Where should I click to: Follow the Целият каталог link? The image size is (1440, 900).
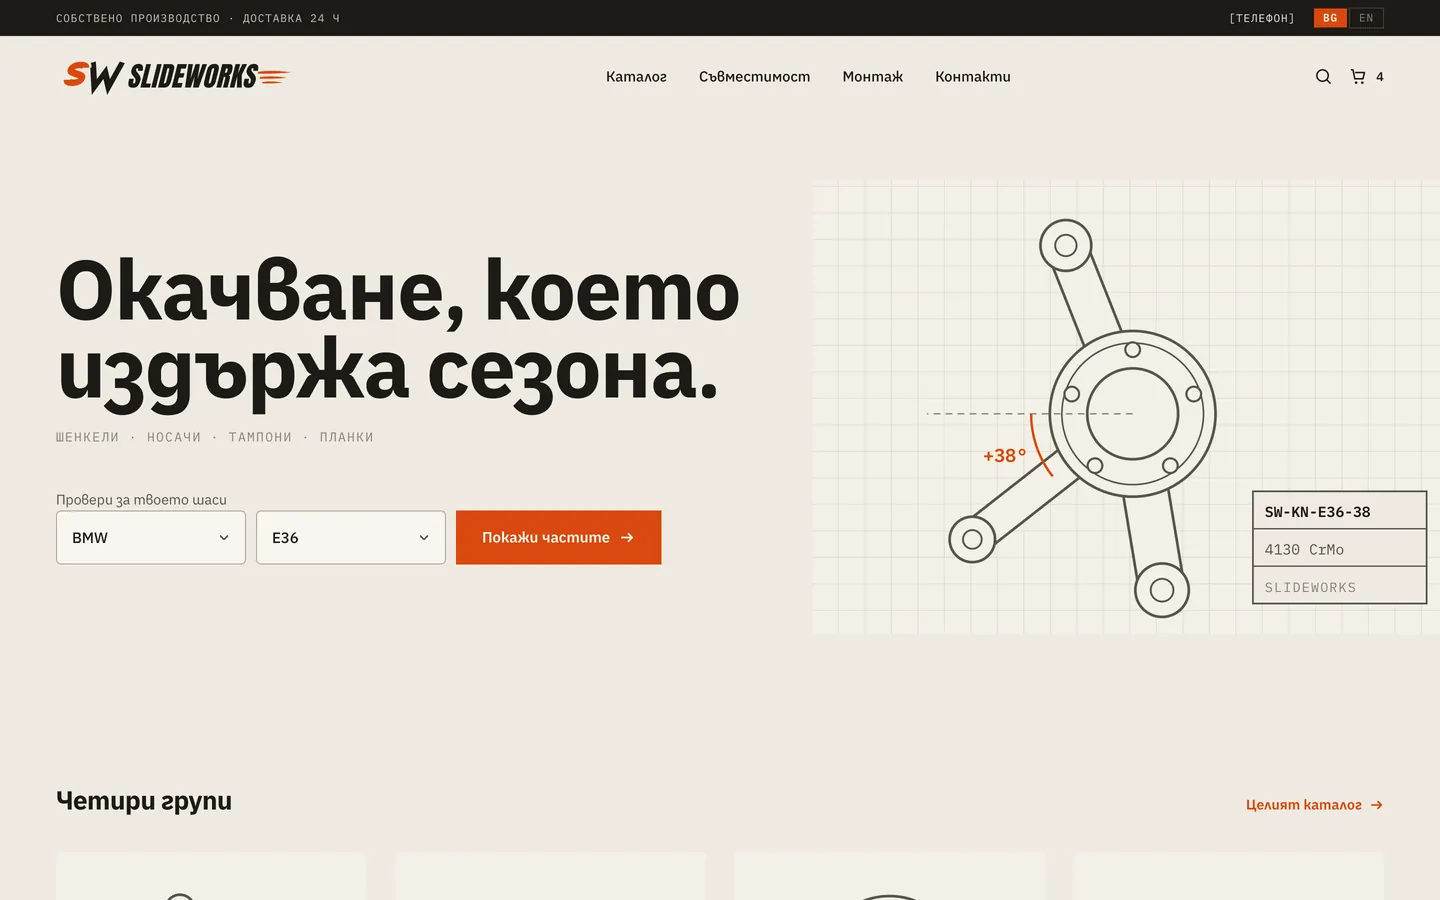pyautogui.click(x=1314, y=805)
